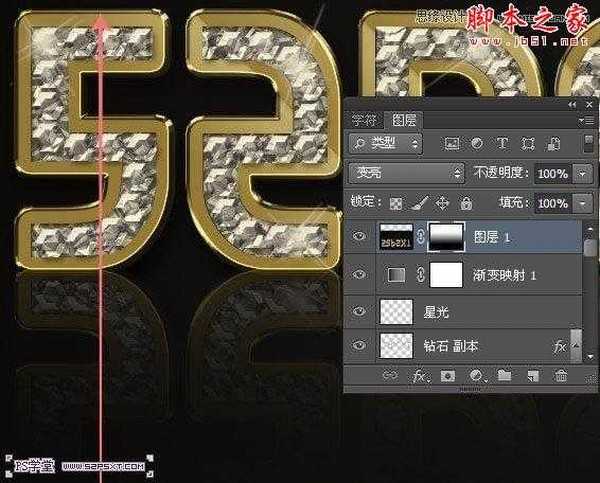Image resolution: width=600 pixels, height=483 pixels.
Task: Click layer list scrollbar down arrow
Action: click(591, 357)
